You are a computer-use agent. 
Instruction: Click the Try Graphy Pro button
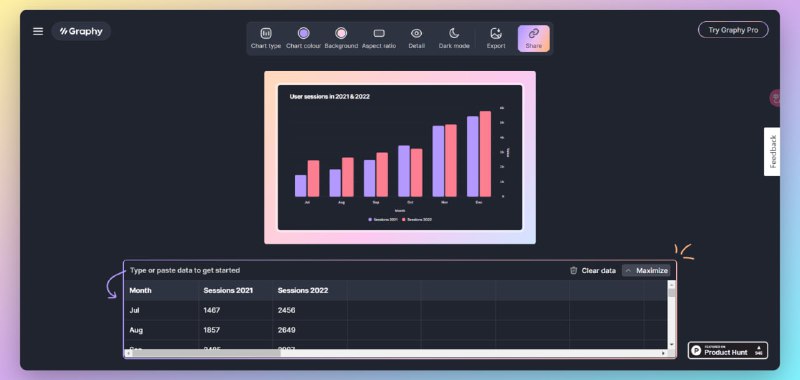click(x=733, y=30)
